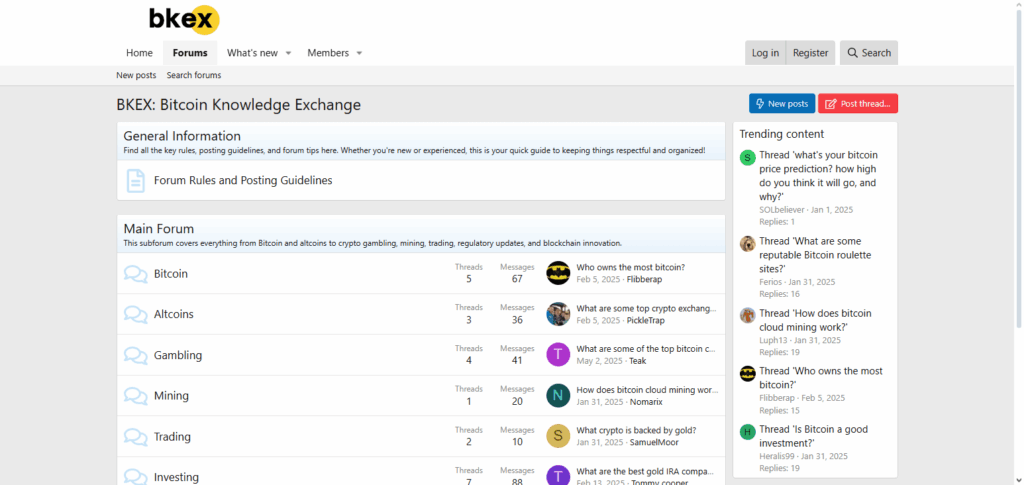Screen dimensions: 1024x485
Task: Open Forum Rules and Posting Guidelines link
Action: coord(243,181)
